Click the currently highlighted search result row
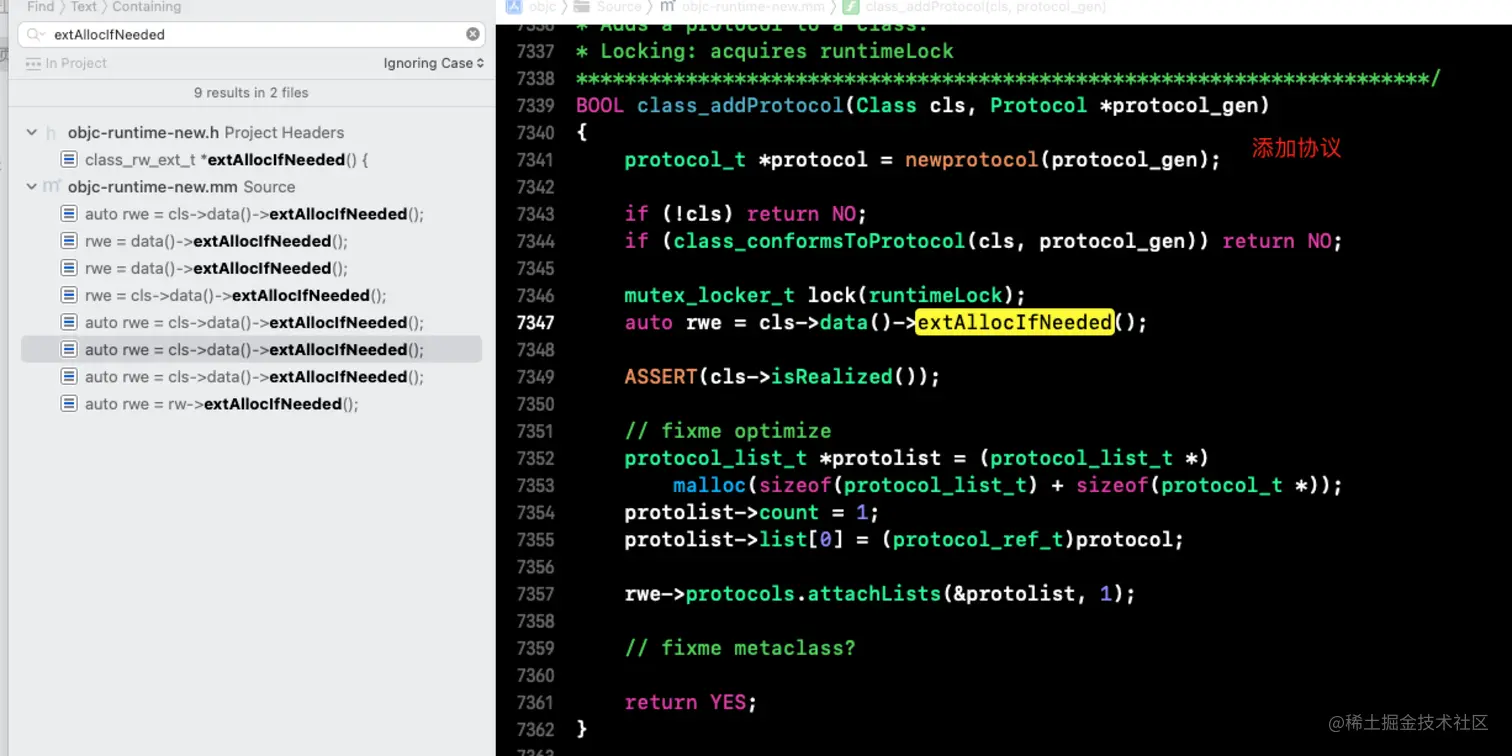Image resolution: width=1512 pixels, height=756 pixels. tap(252, 350)
